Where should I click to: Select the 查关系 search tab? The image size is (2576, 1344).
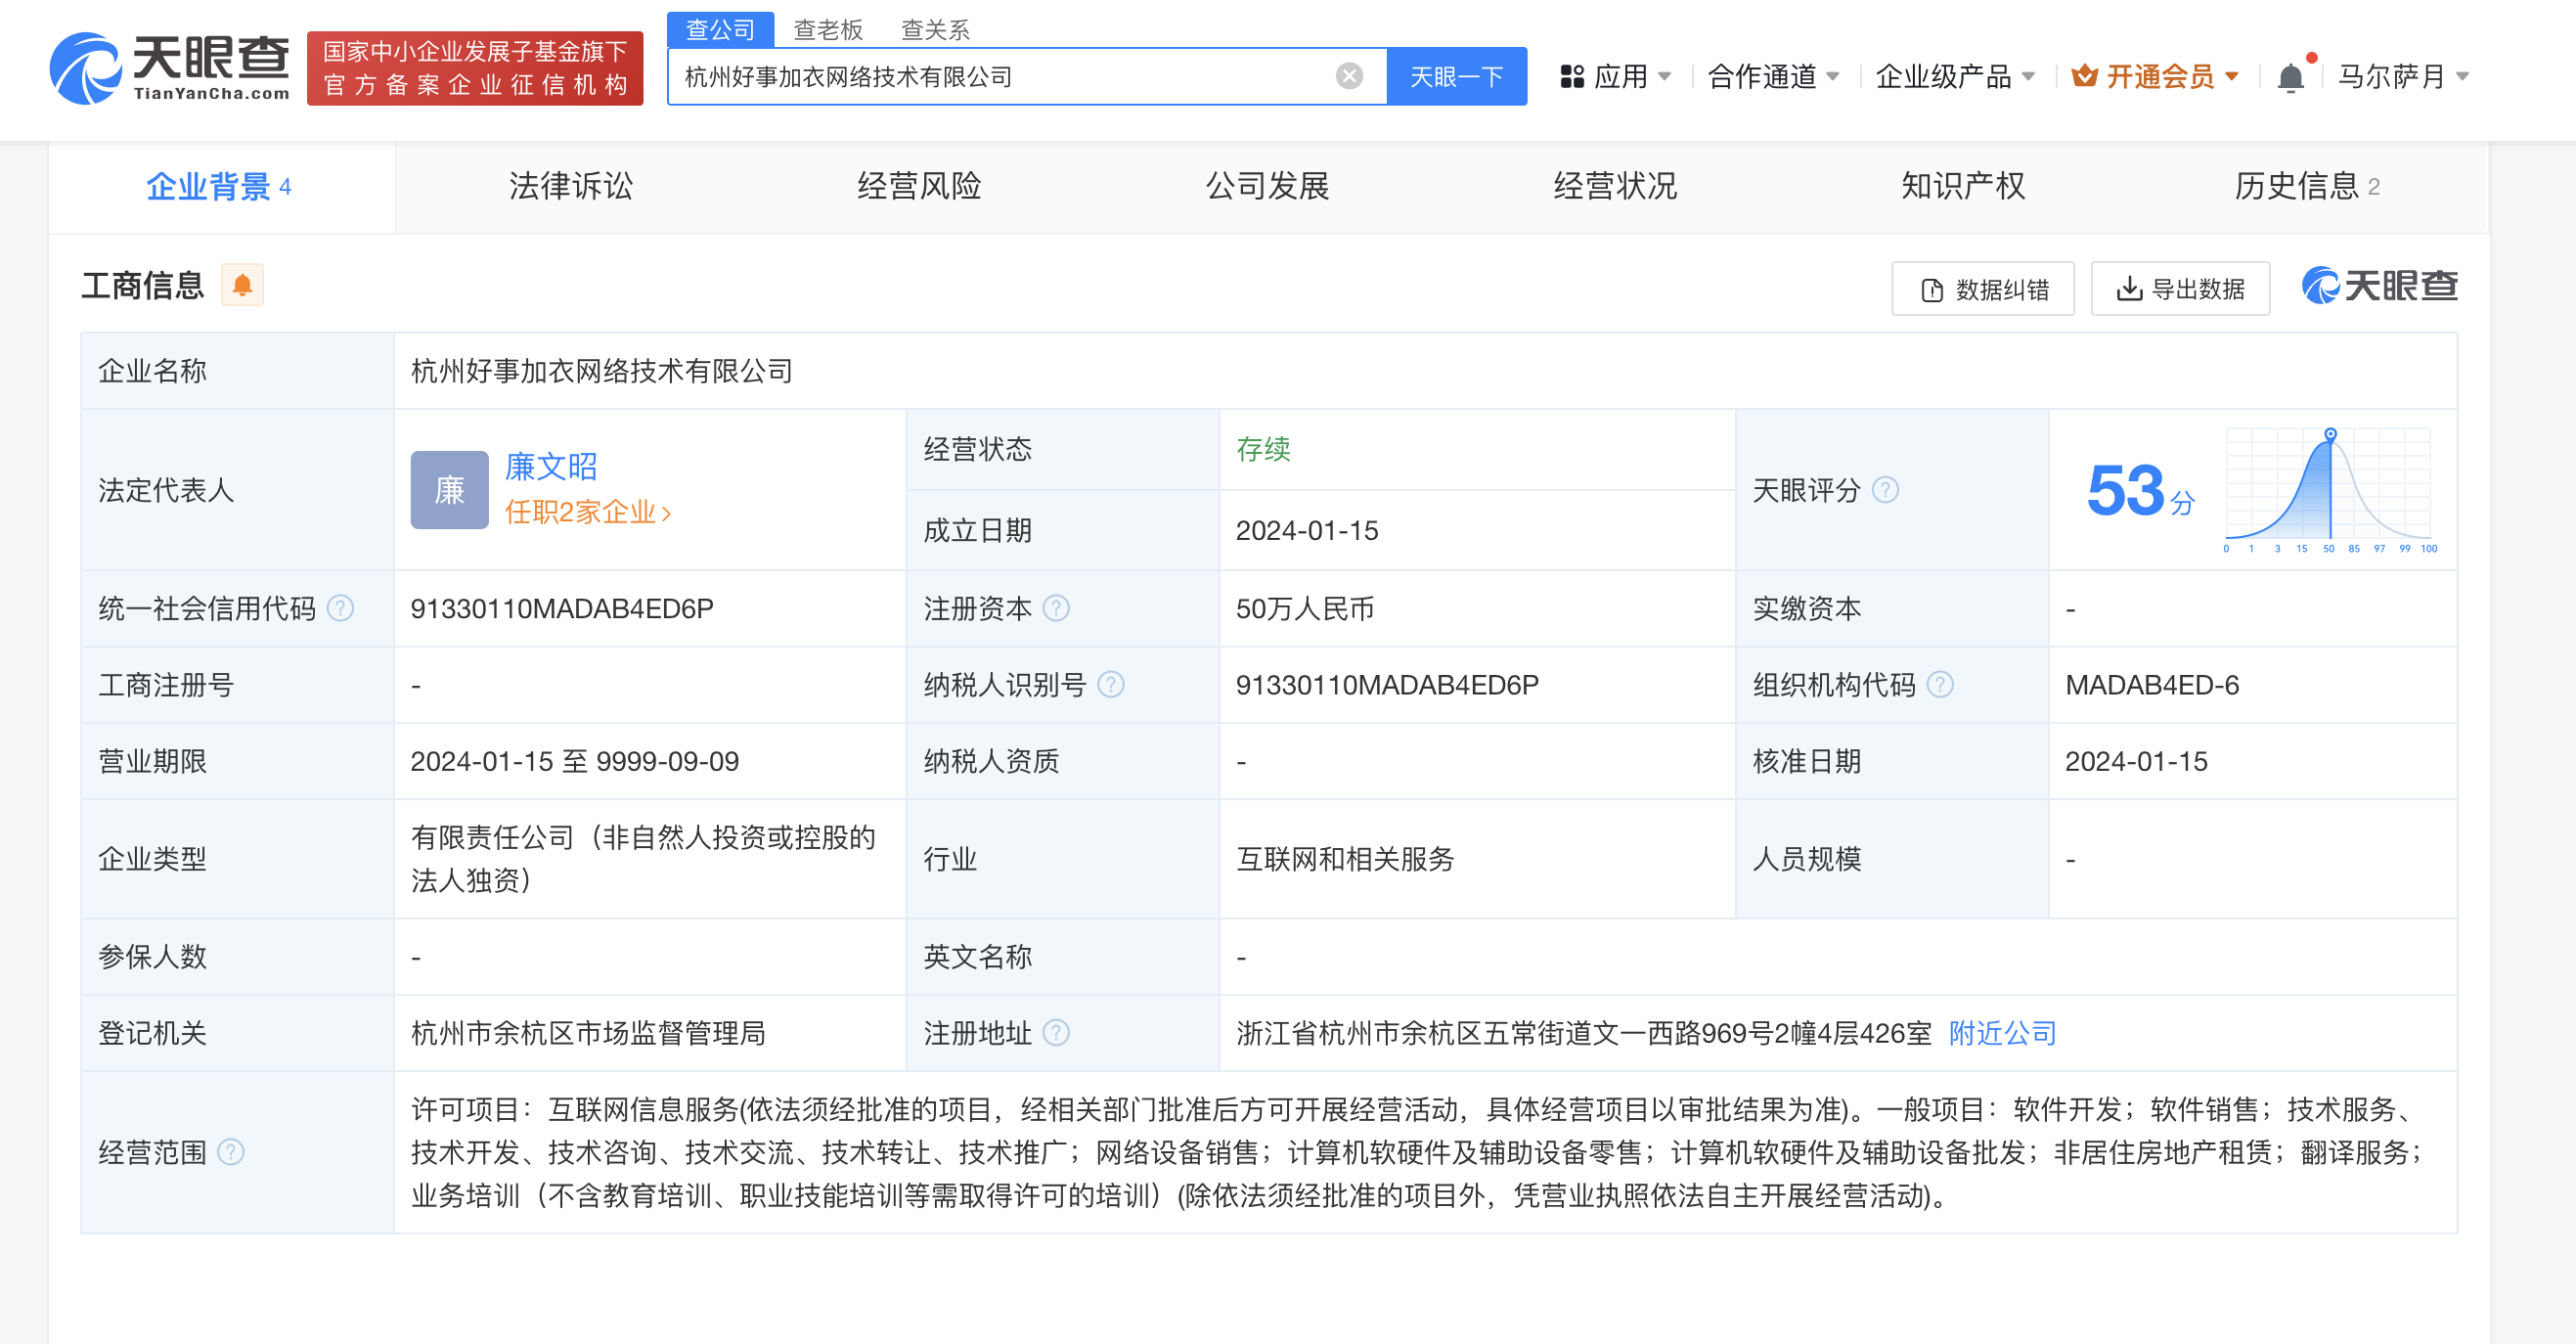point(935,29)
